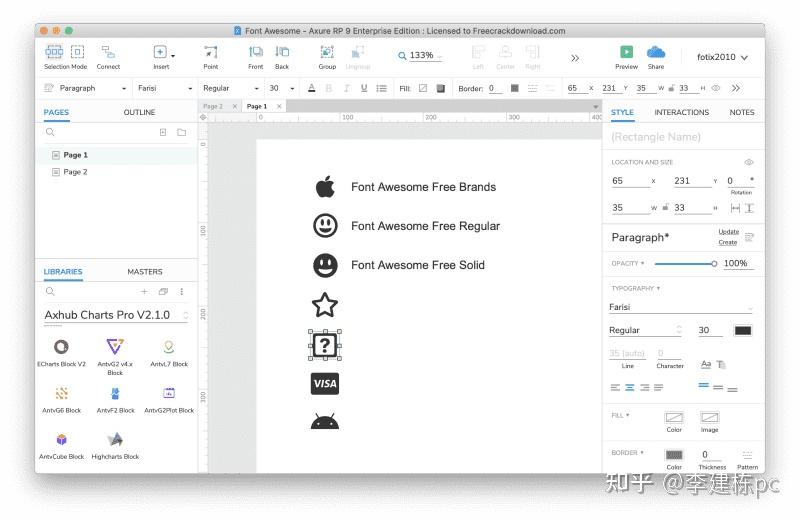Viewport: 800px width, 520px height.
Task: Toggle center text alignment
Action: coord(630,388)
